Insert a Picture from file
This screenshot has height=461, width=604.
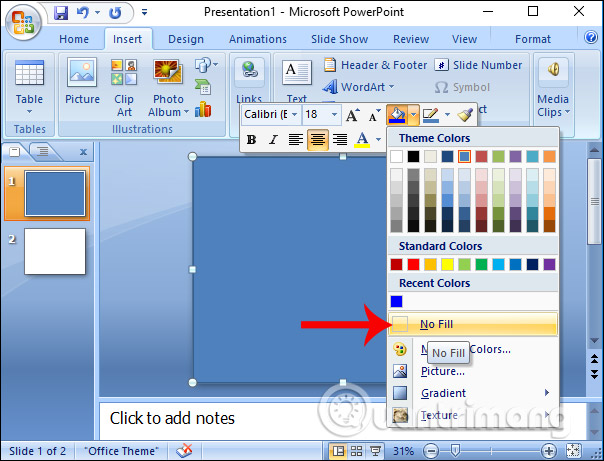pyautogui.click(x=82, y=82)
